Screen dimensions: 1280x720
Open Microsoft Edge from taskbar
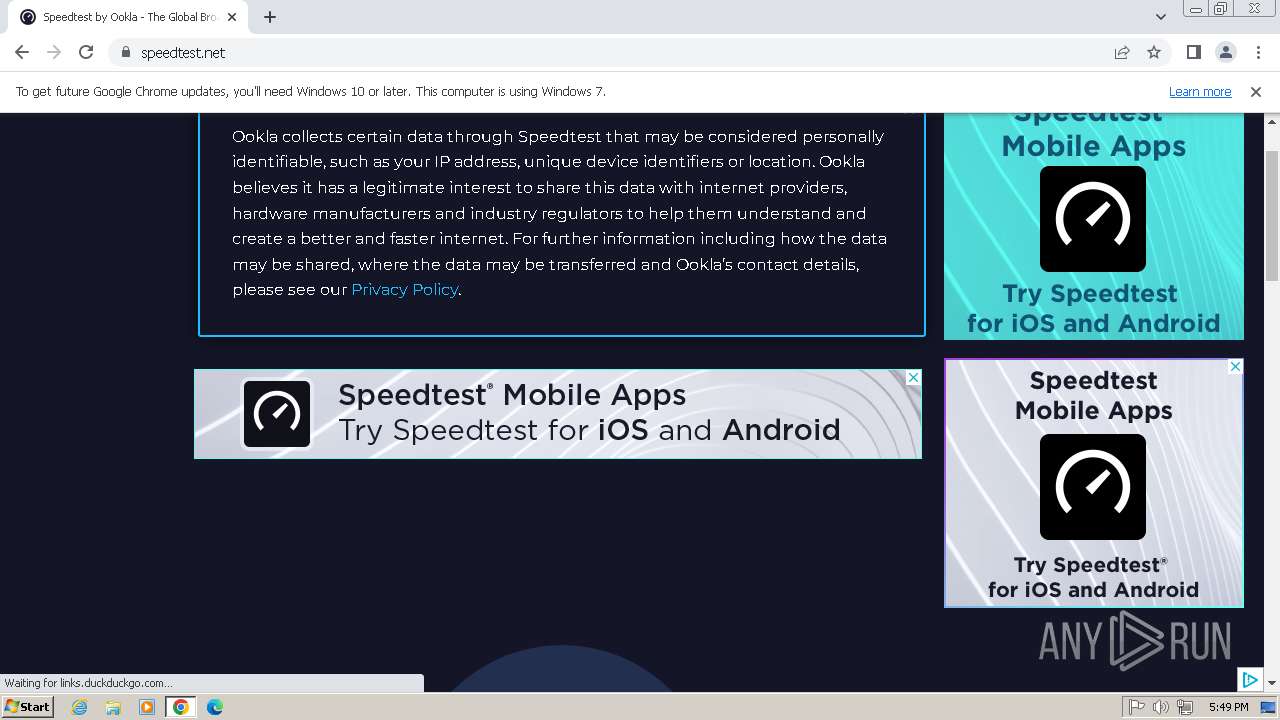click(215, 707)
